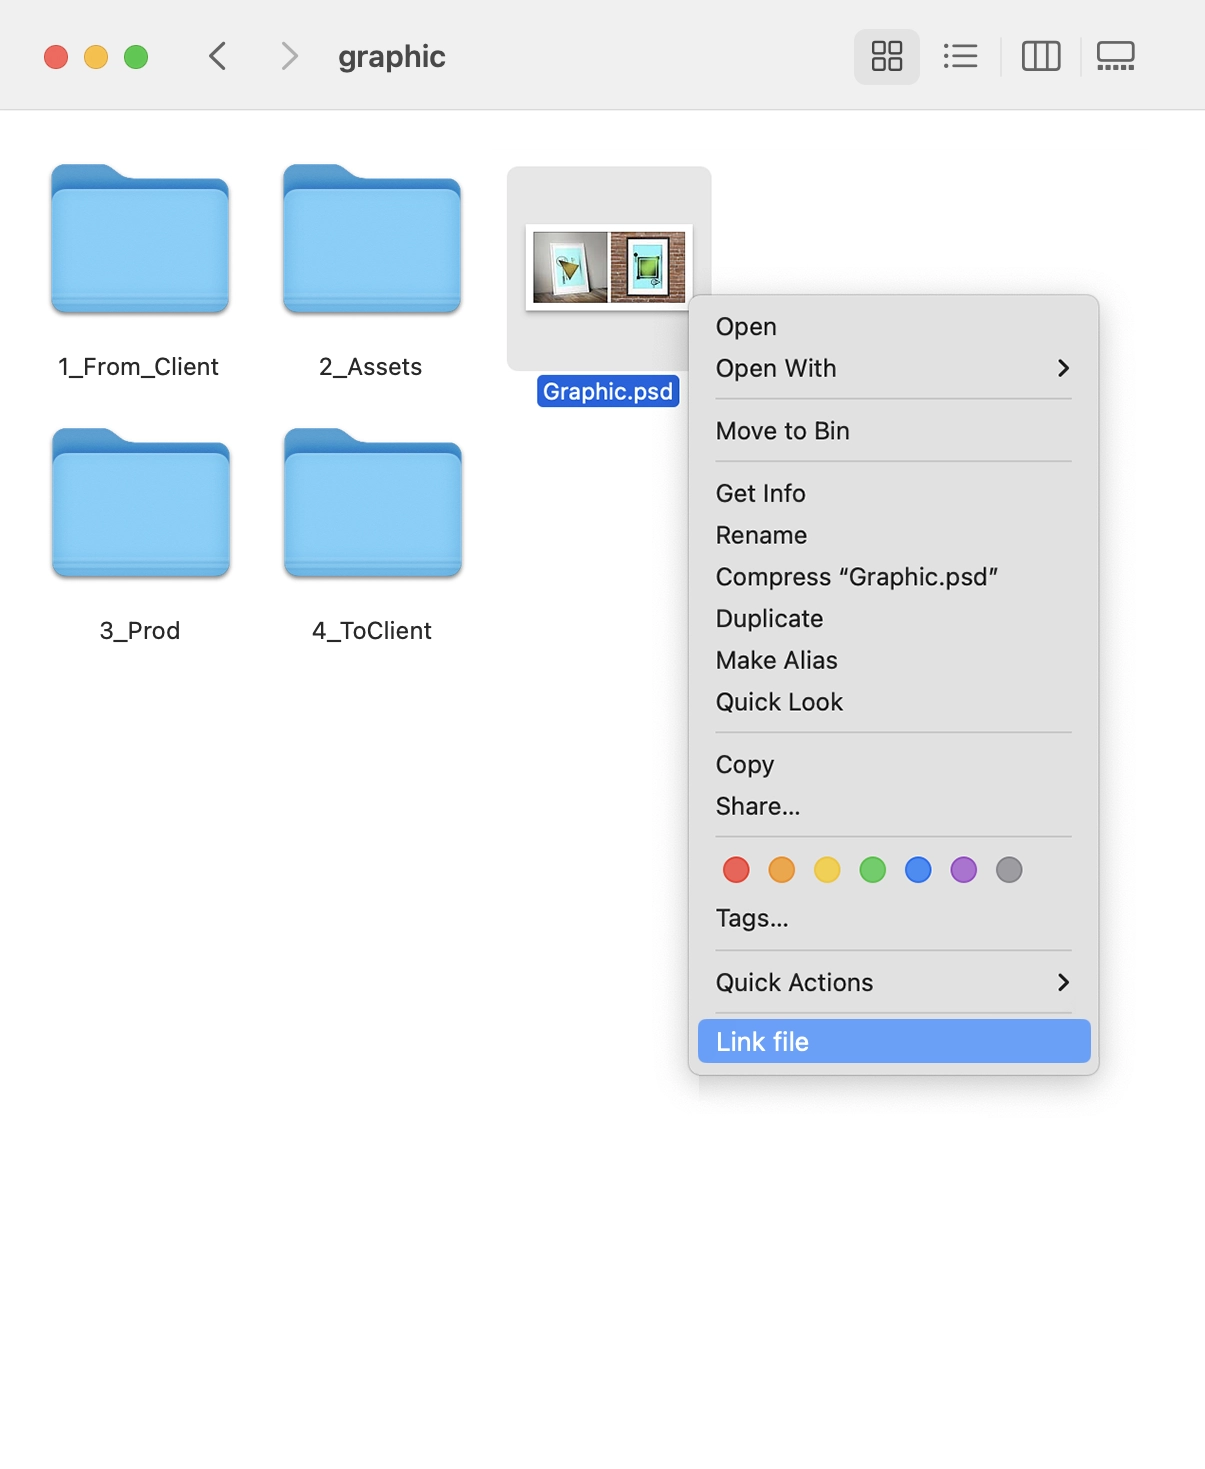The width and height of the screenshot is (1205, 1469).
Task: Switch to column view
Action: (x=1040, y=56)
